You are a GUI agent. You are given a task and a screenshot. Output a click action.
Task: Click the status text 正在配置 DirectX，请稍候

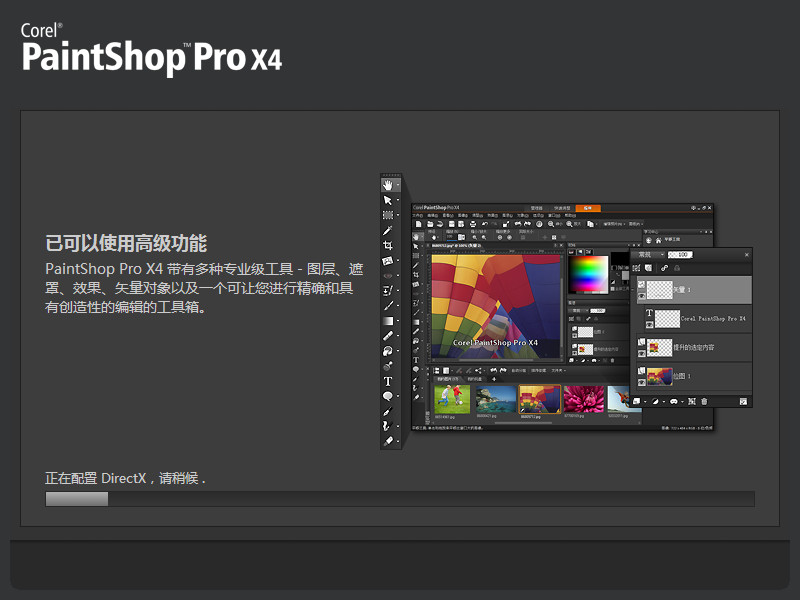coord(125,478)
